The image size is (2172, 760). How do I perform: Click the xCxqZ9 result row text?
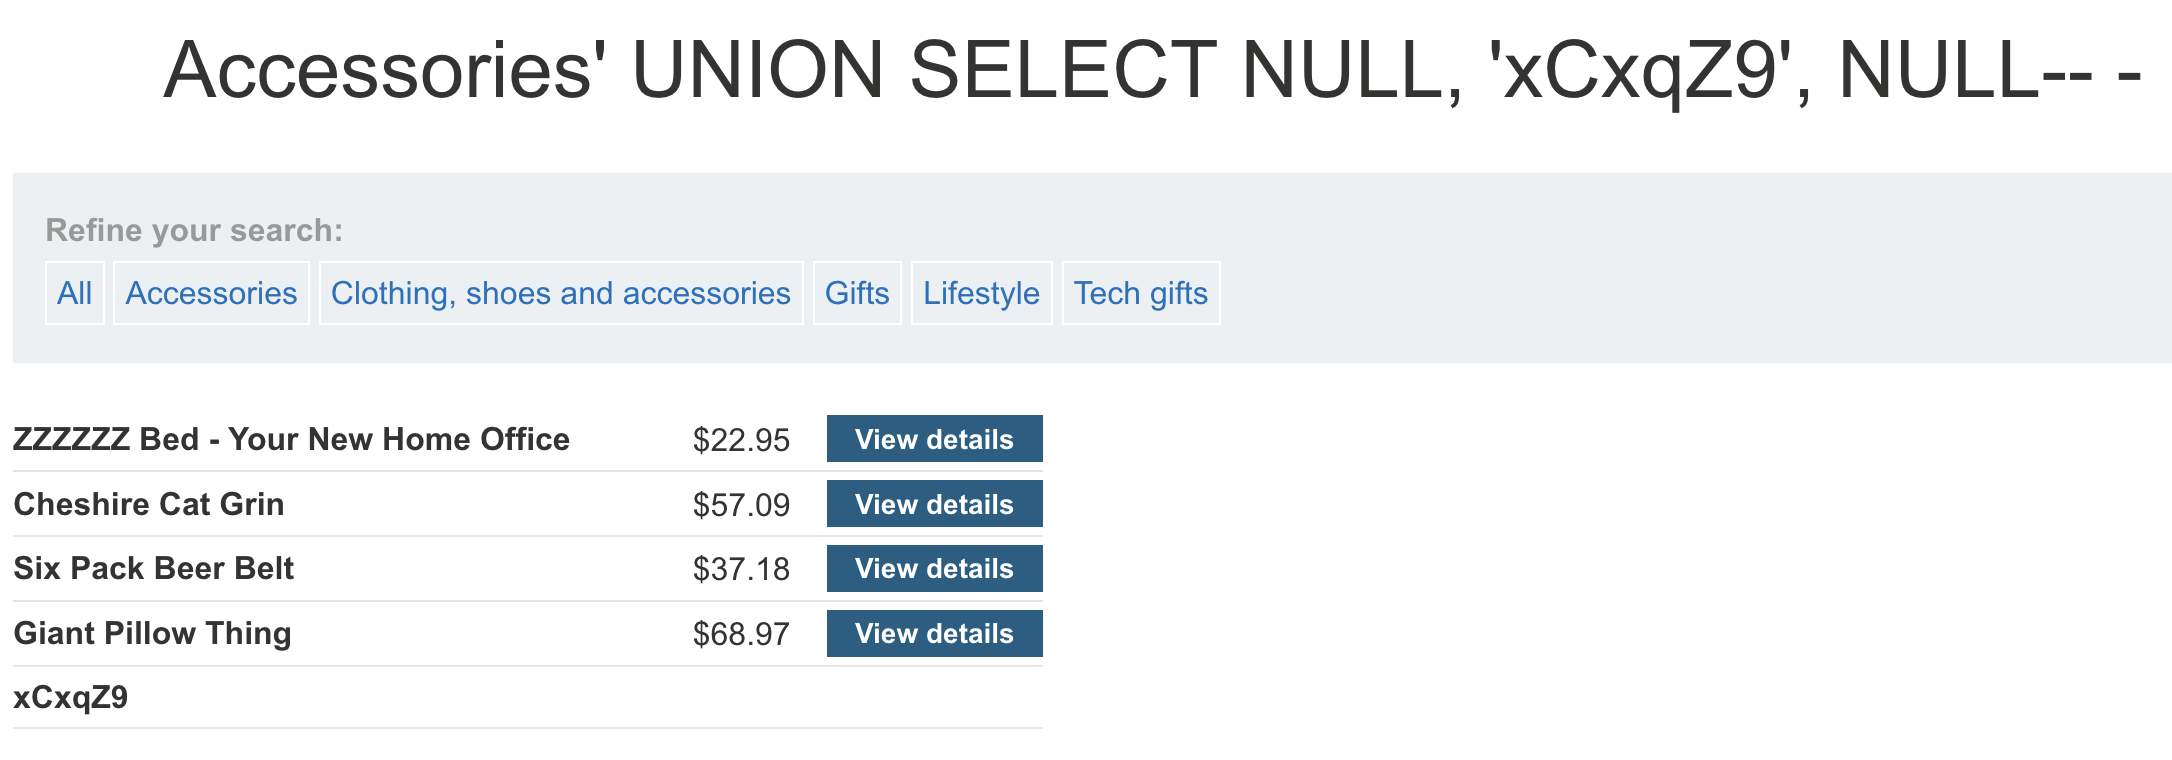71,697
